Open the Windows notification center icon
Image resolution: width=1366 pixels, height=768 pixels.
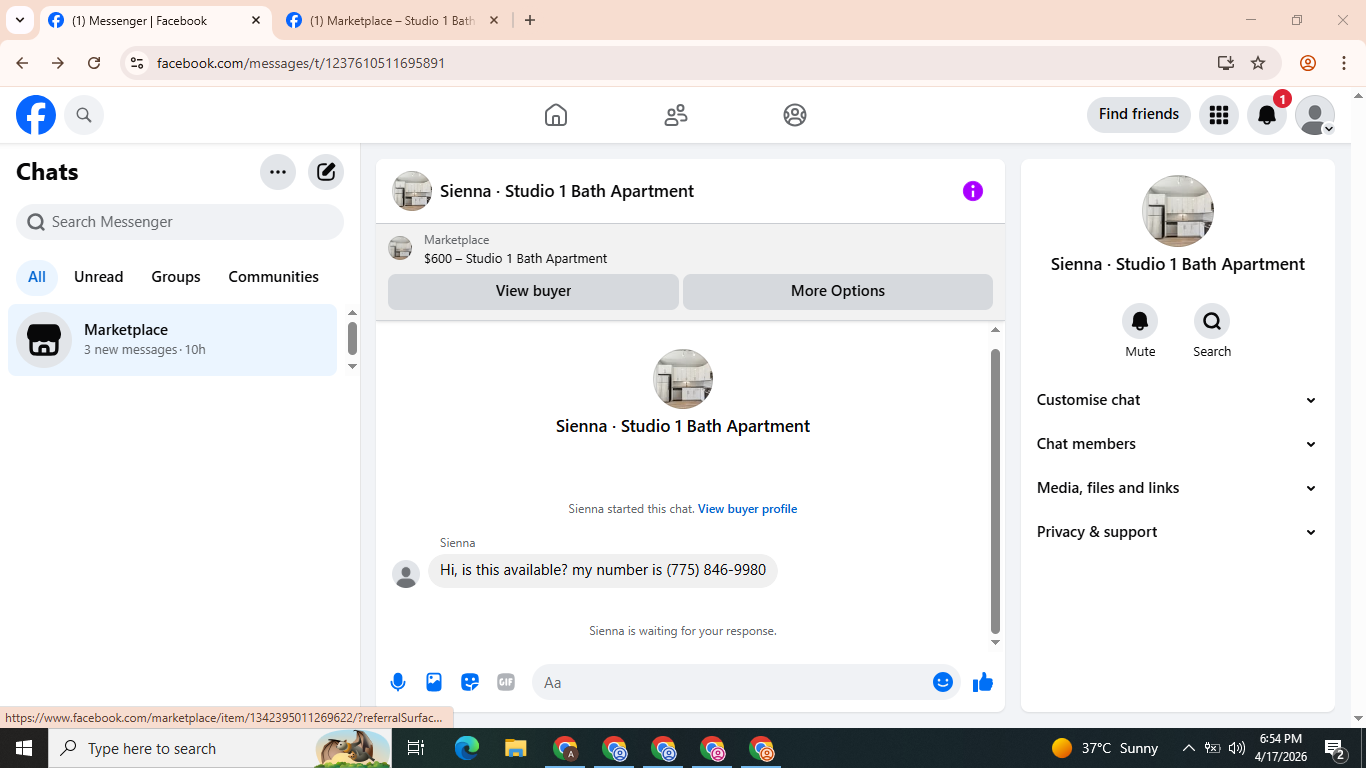click(x=1335, y=748)
